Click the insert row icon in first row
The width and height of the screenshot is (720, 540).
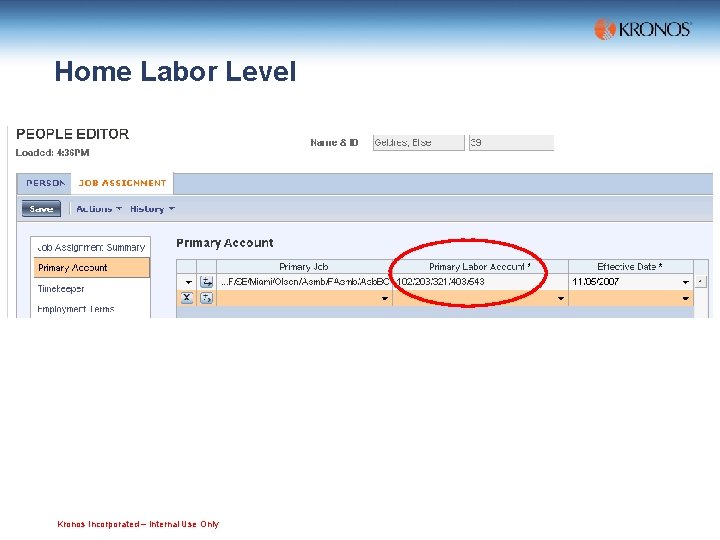(207, 282)
